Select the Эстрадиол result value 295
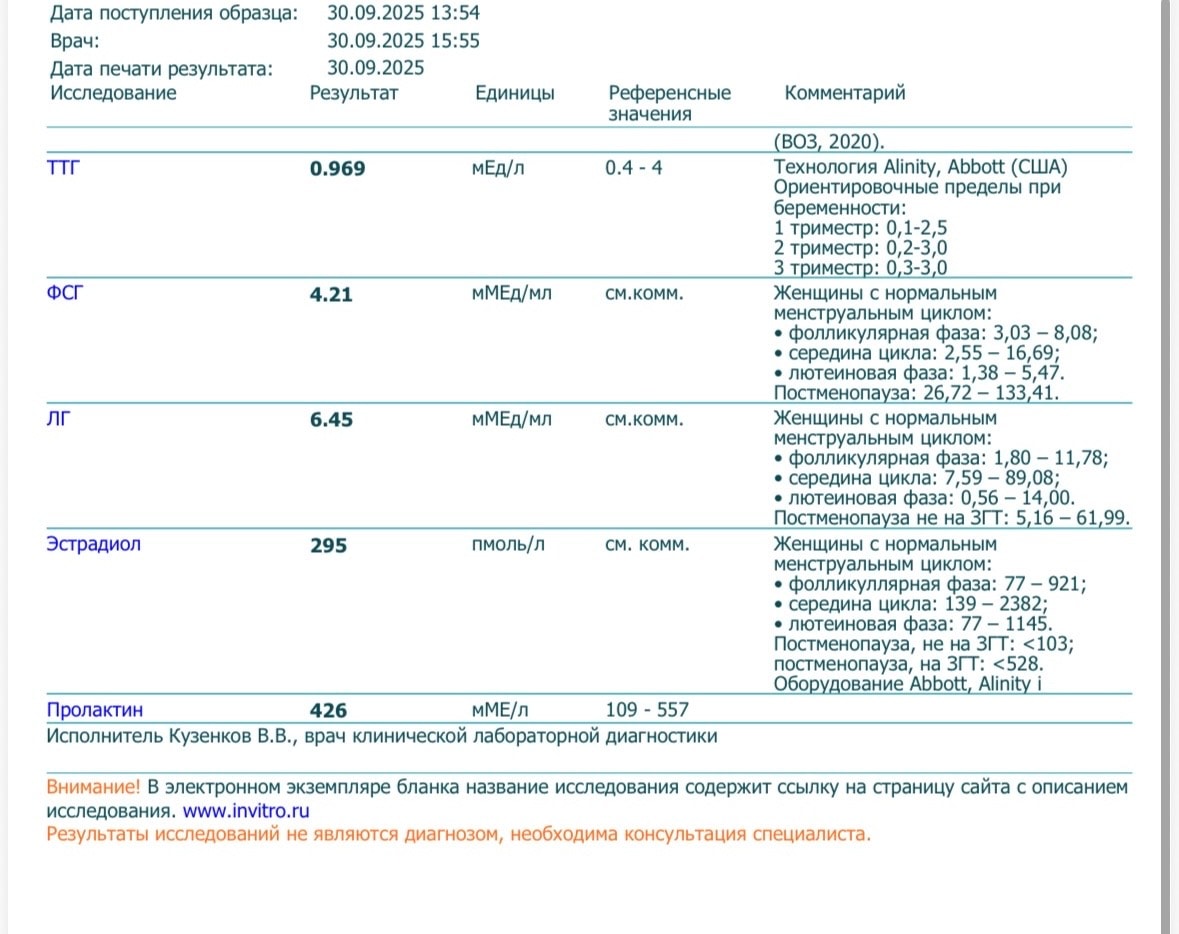Viewport: 1179px width, 934px height. point(329,544)
